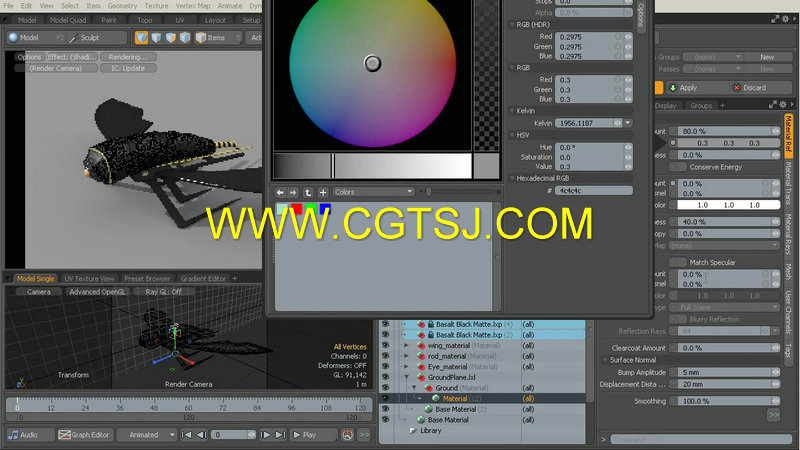Screen dimensions: 800x450
Task: Open the Animated dropdown in the timeline bar
Action: click(x=146, y=435)
